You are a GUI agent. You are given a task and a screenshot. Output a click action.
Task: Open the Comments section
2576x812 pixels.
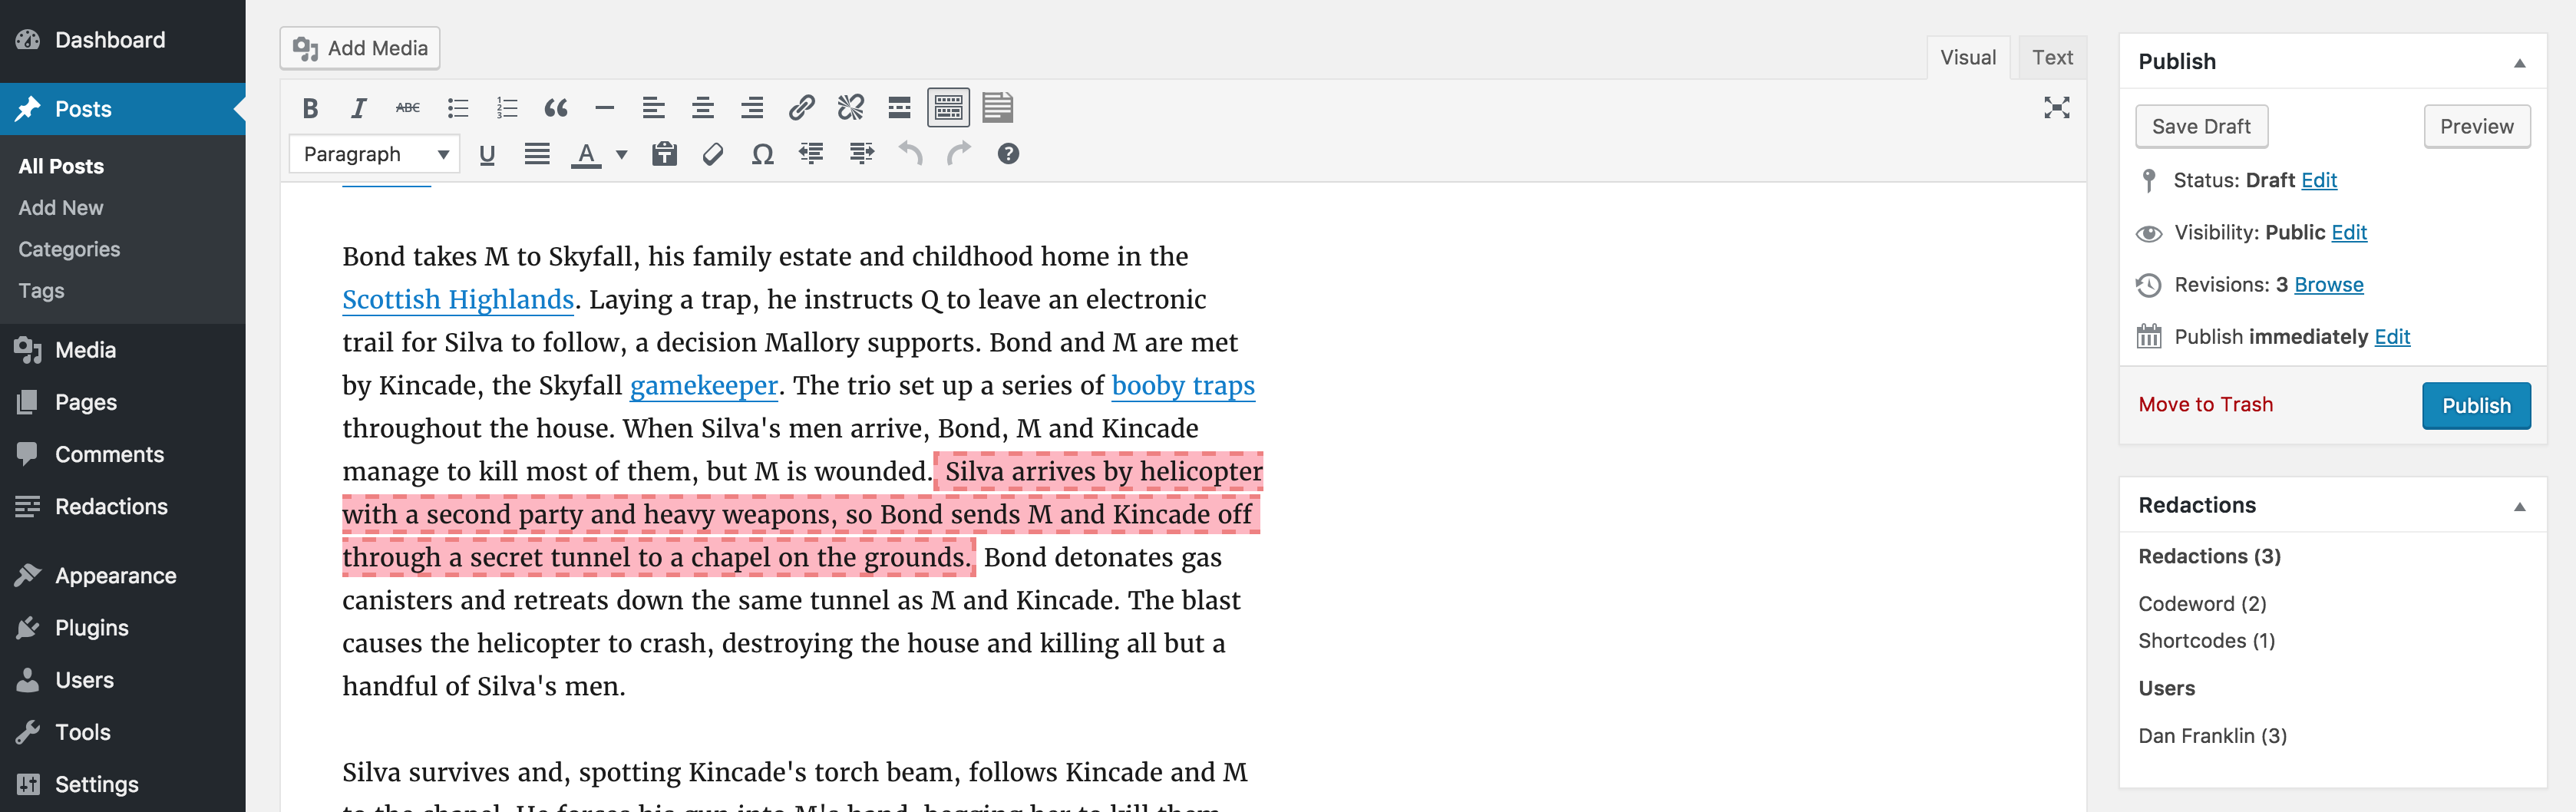(122, 454)
